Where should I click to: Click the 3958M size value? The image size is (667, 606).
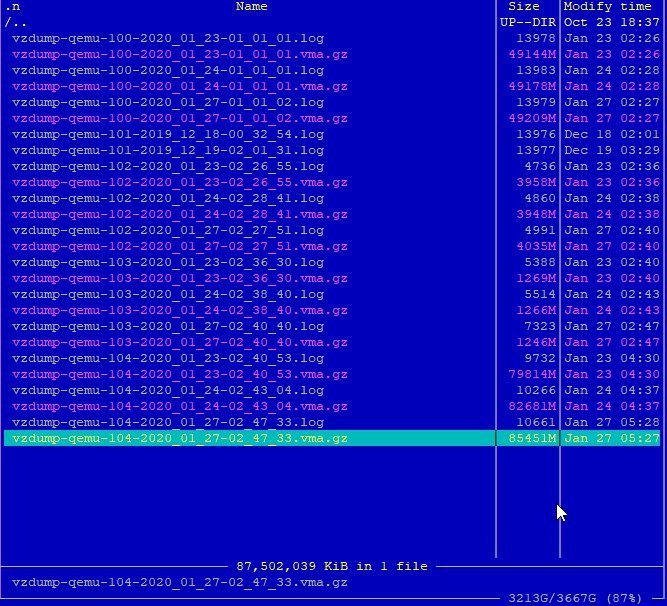pyautogui.click(x=536, y=182)
